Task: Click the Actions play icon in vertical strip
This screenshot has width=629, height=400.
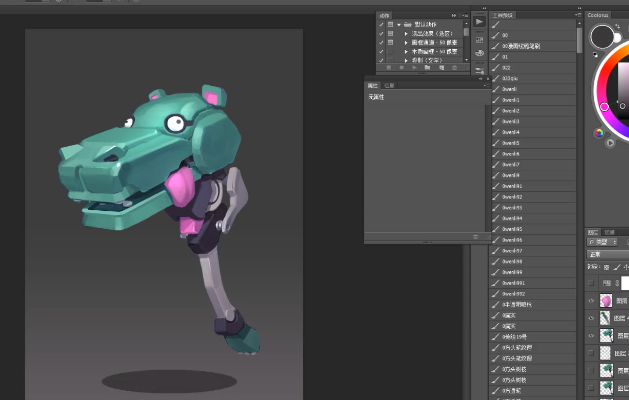Action: 479,22
